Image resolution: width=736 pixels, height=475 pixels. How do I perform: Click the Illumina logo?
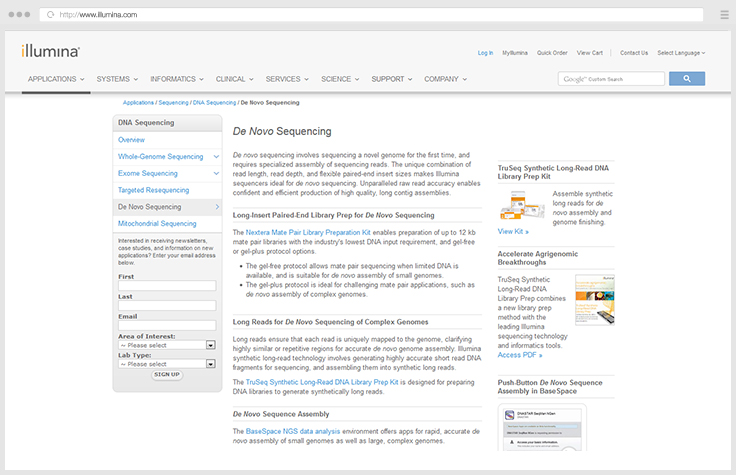tap(50, 50)
